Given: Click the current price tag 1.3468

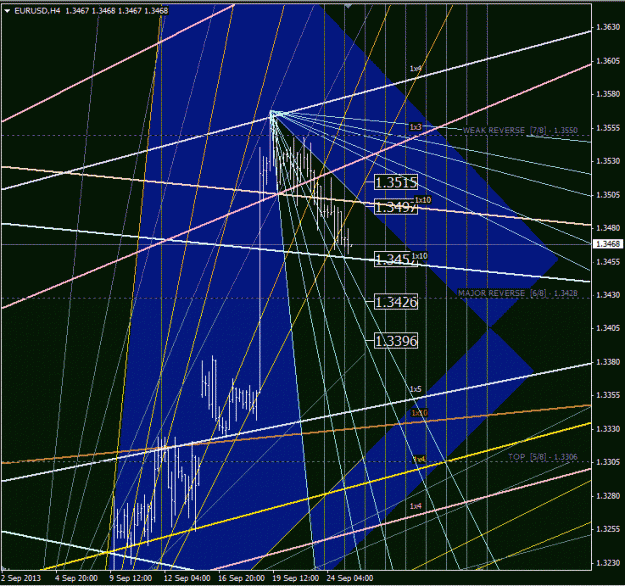Looking at the screenshot, I should click(608, 244).
